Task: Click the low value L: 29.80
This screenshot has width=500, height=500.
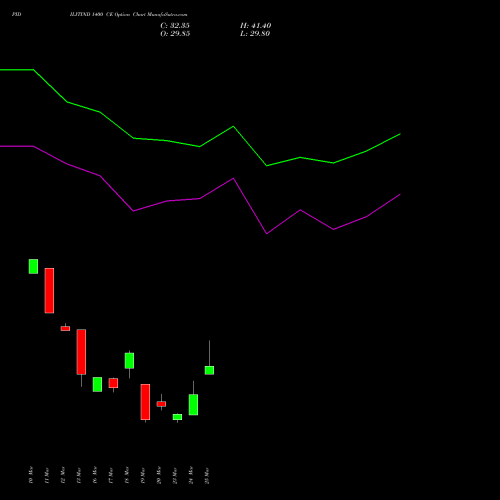Action: [255, 34]
